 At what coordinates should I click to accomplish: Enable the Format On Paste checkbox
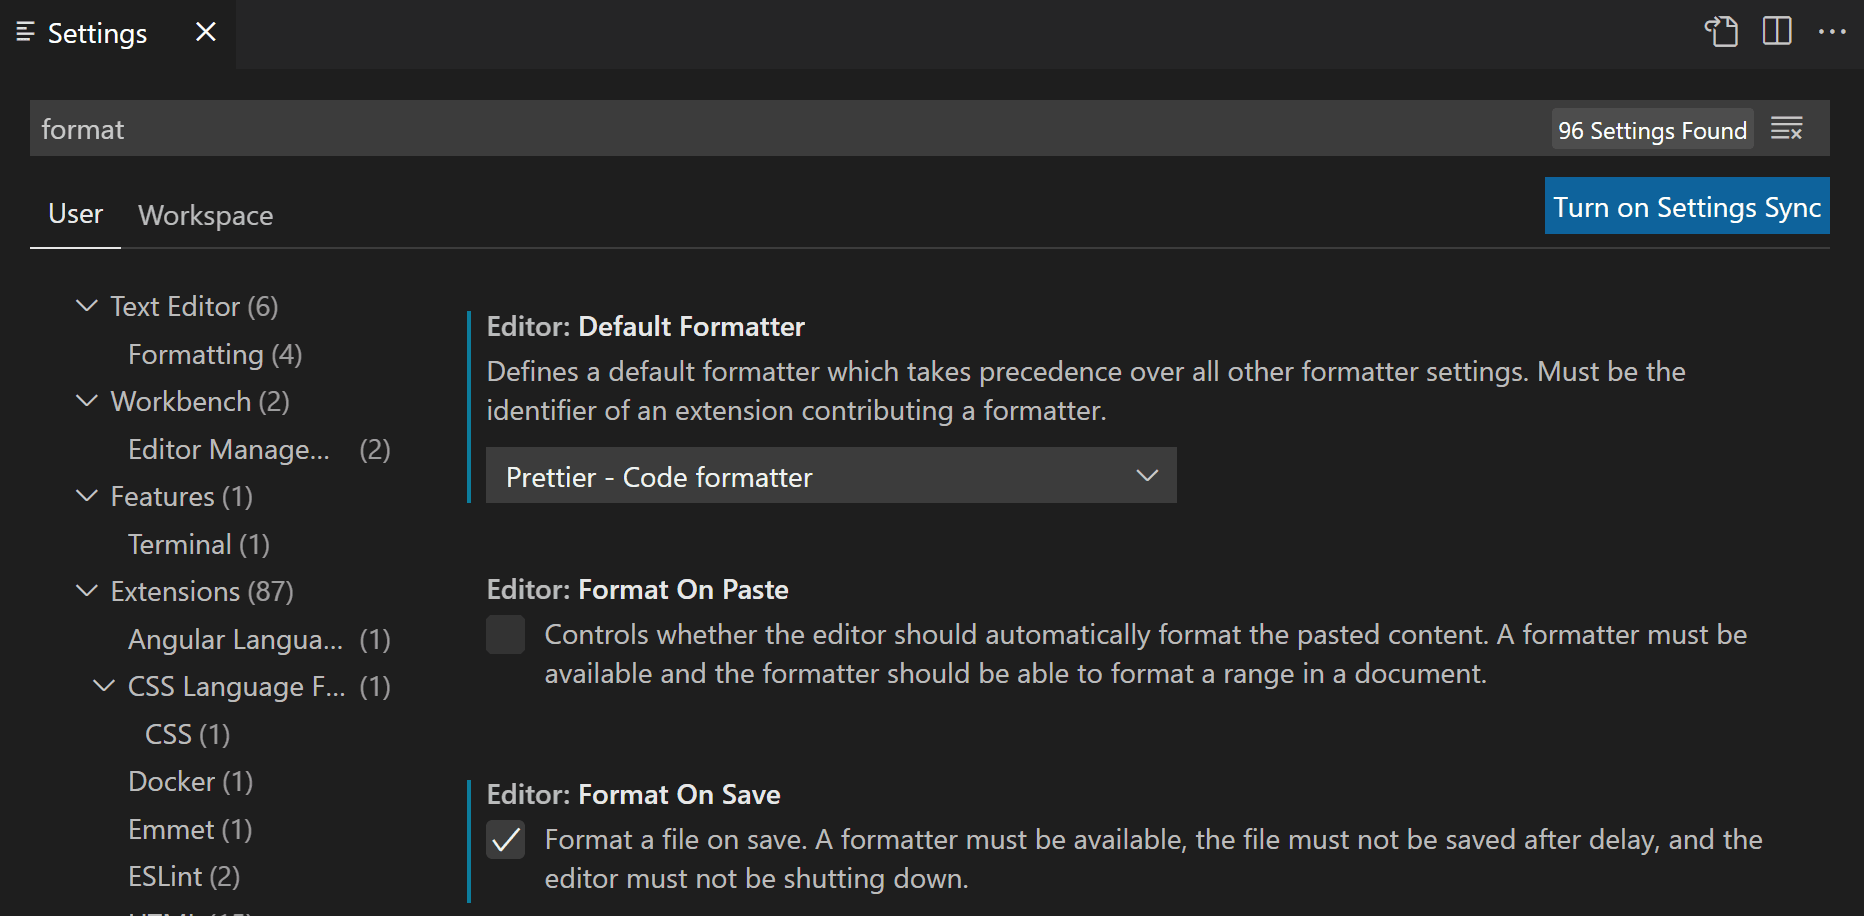(506, 635)
